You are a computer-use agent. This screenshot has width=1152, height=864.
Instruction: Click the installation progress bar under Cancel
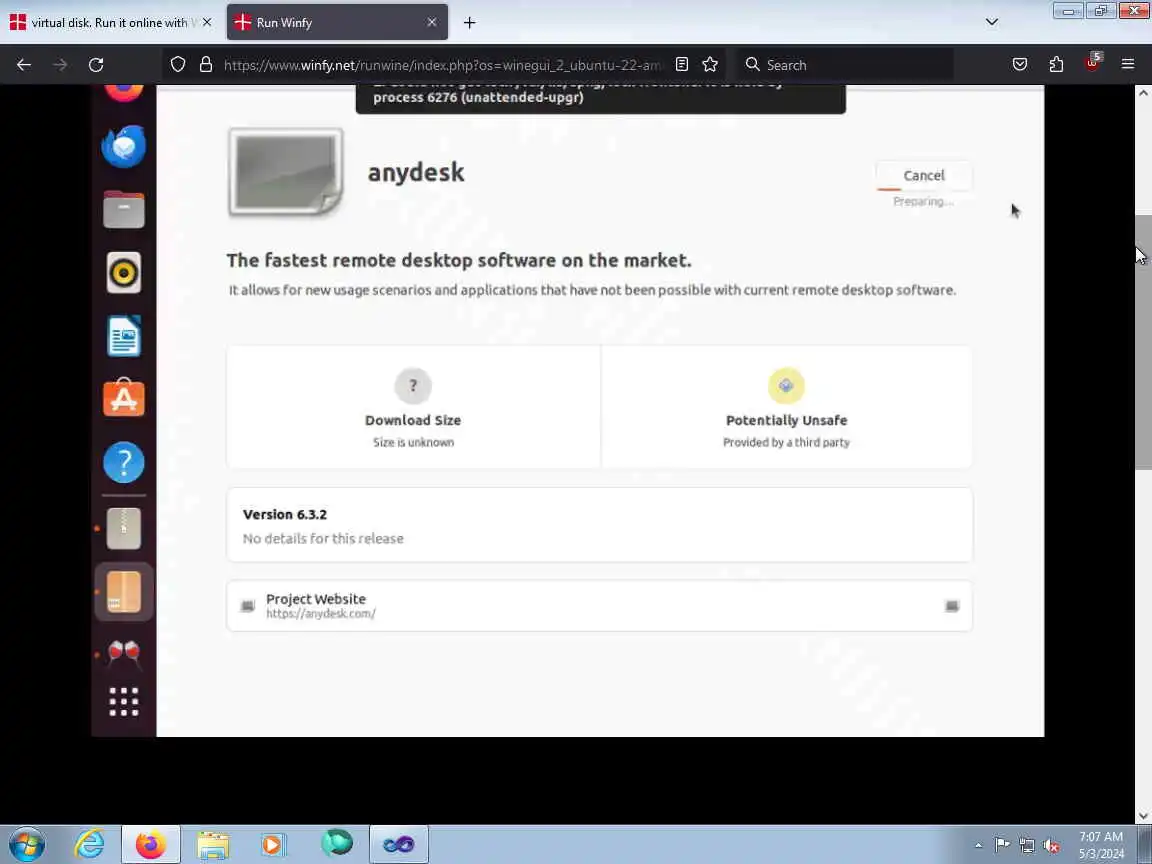(x=924, y=190)
